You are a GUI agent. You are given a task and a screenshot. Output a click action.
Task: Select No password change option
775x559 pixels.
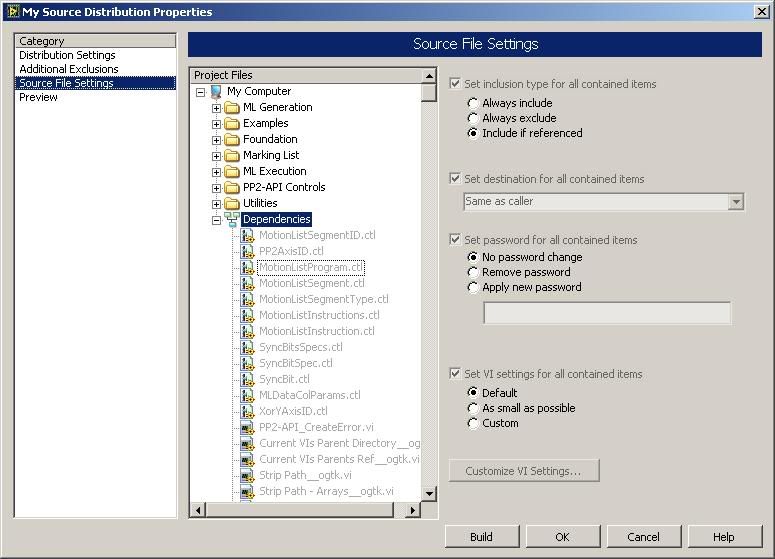tap(473, 257)
